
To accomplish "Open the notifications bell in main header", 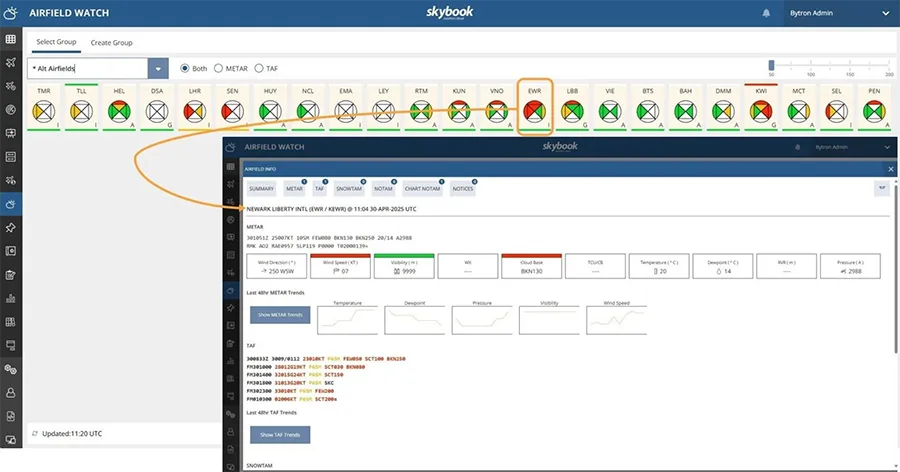I will click(x=766, y=13).
